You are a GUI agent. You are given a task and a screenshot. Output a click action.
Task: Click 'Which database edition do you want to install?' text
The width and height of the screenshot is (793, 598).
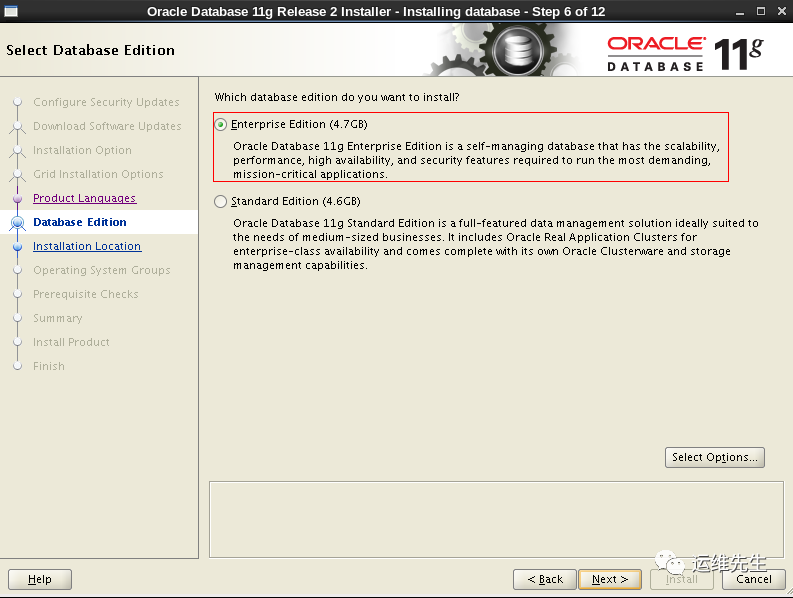[x=337, y=97]
